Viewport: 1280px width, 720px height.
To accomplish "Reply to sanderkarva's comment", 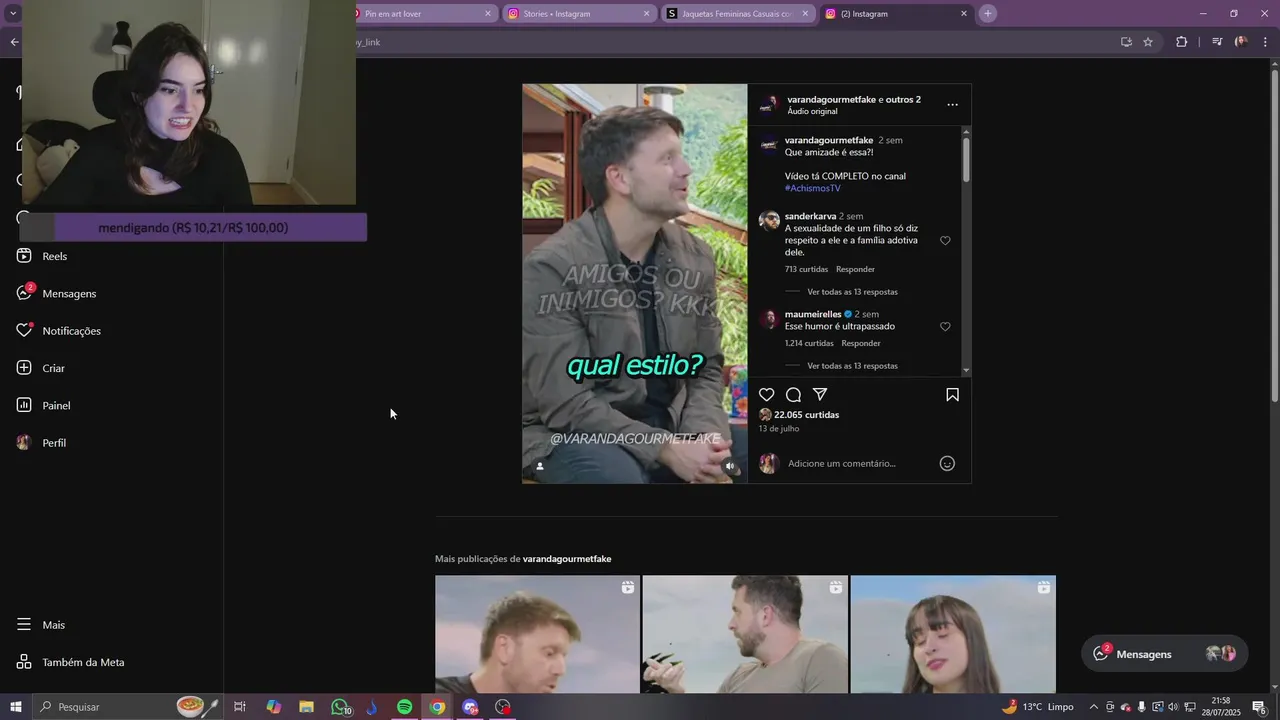I will pyautogui.click(x=855, y=269).
